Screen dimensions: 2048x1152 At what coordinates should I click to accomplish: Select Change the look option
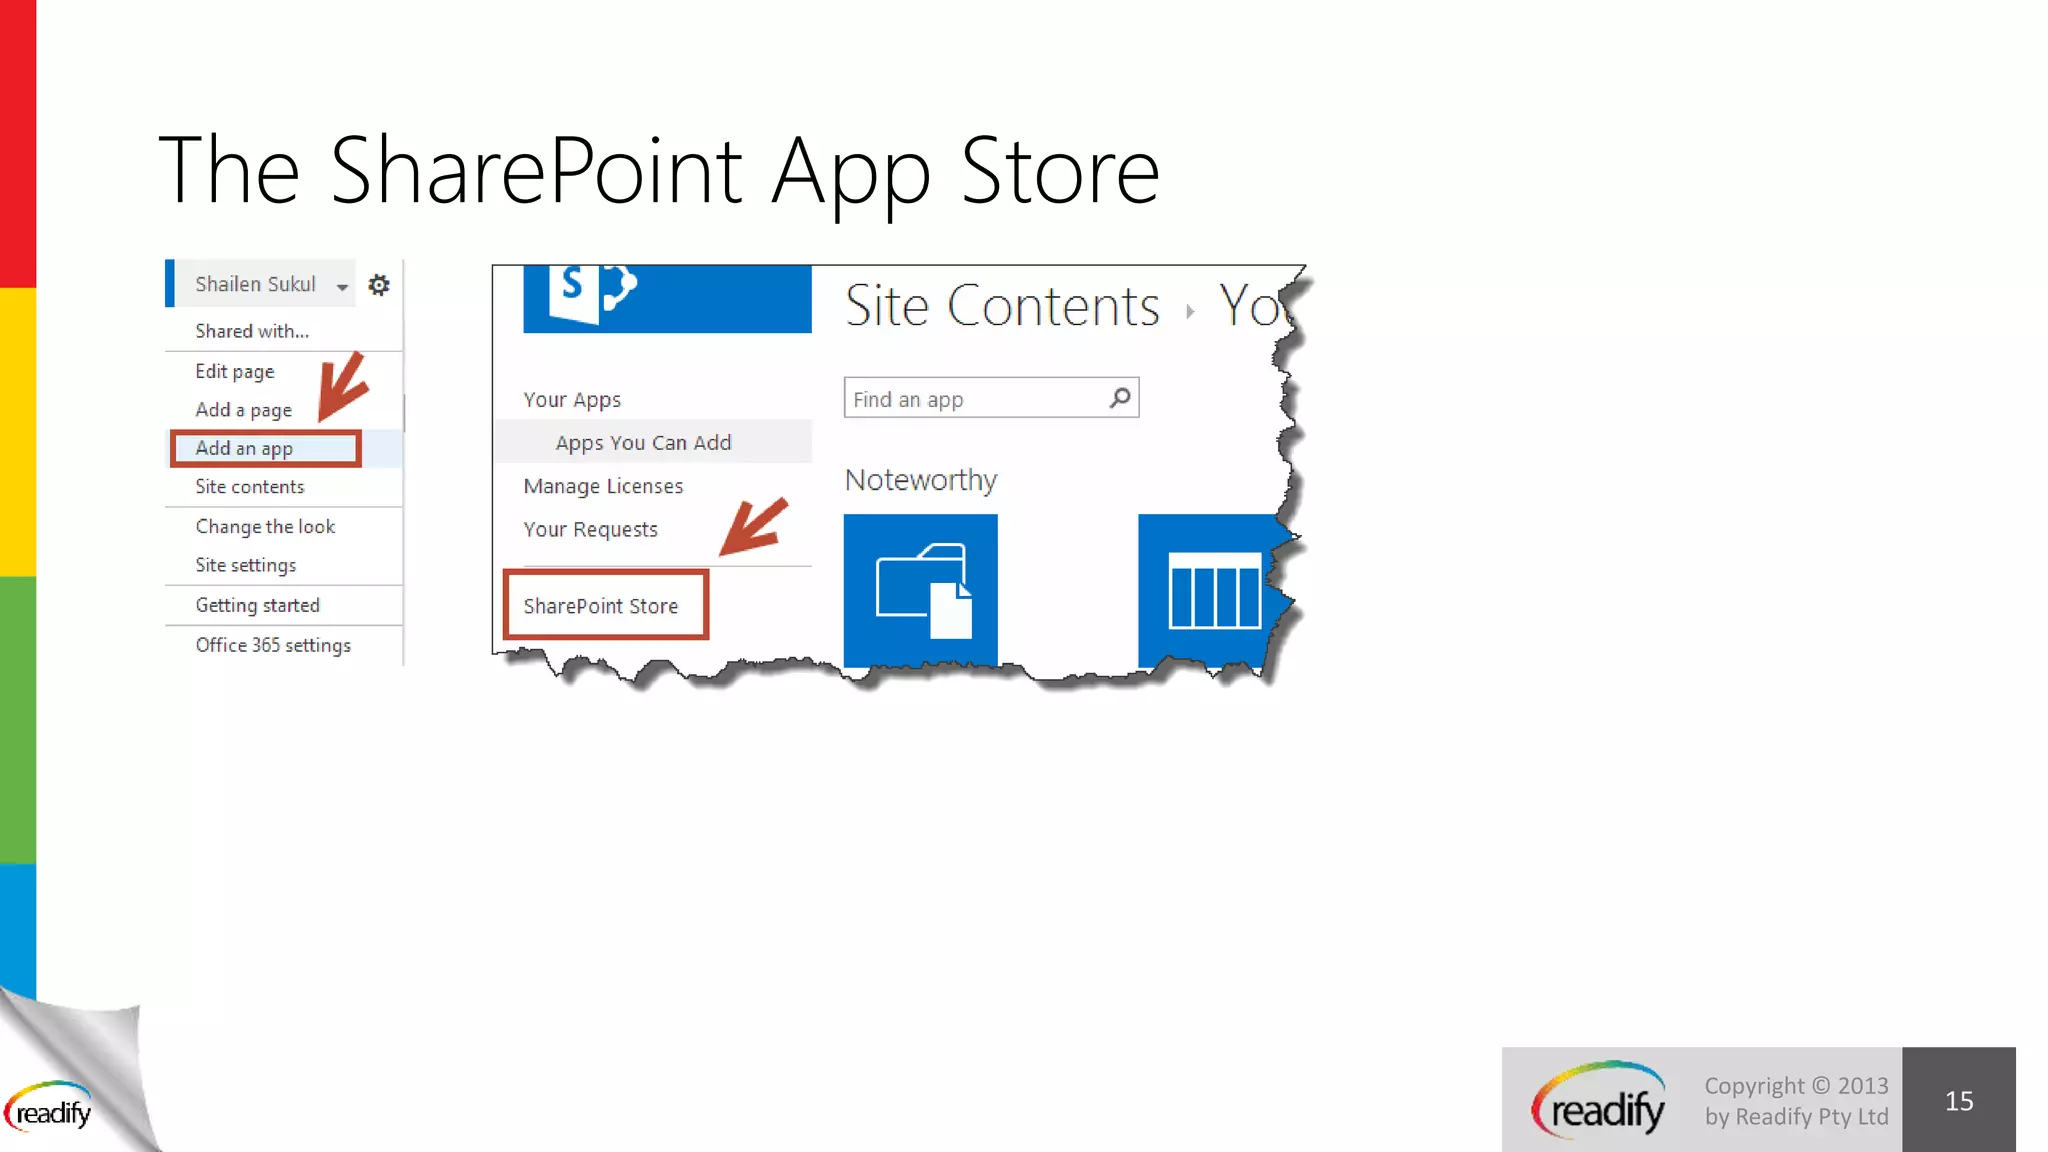(x=265, y=526)
